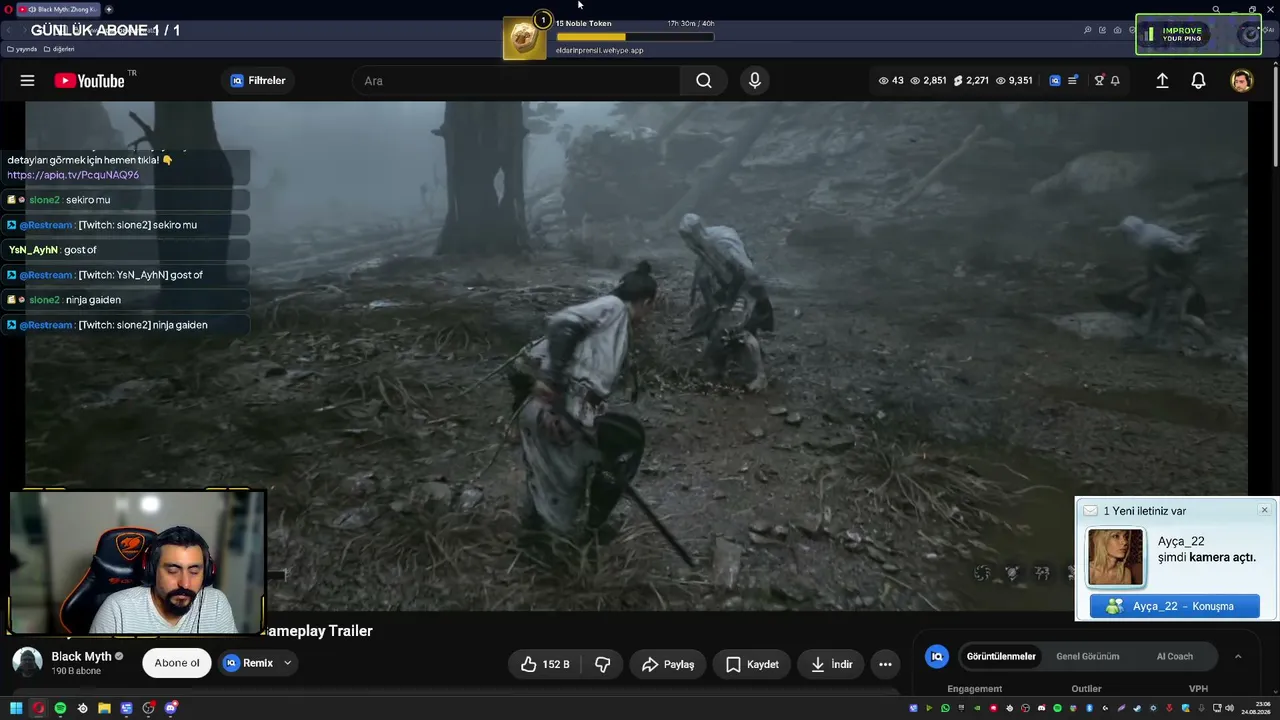The height and width of the screenshot is (720, 1280).
Task: Close the '1 Yeni iletiniz var' popup
Action: tap(1264, 510)
